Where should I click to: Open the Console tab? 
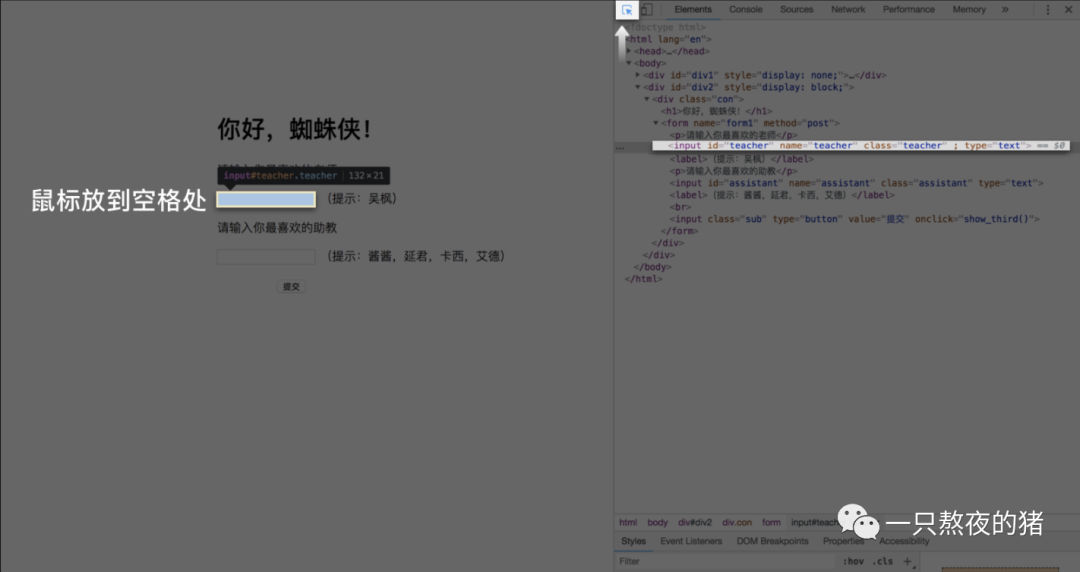(x=746, y=10)
